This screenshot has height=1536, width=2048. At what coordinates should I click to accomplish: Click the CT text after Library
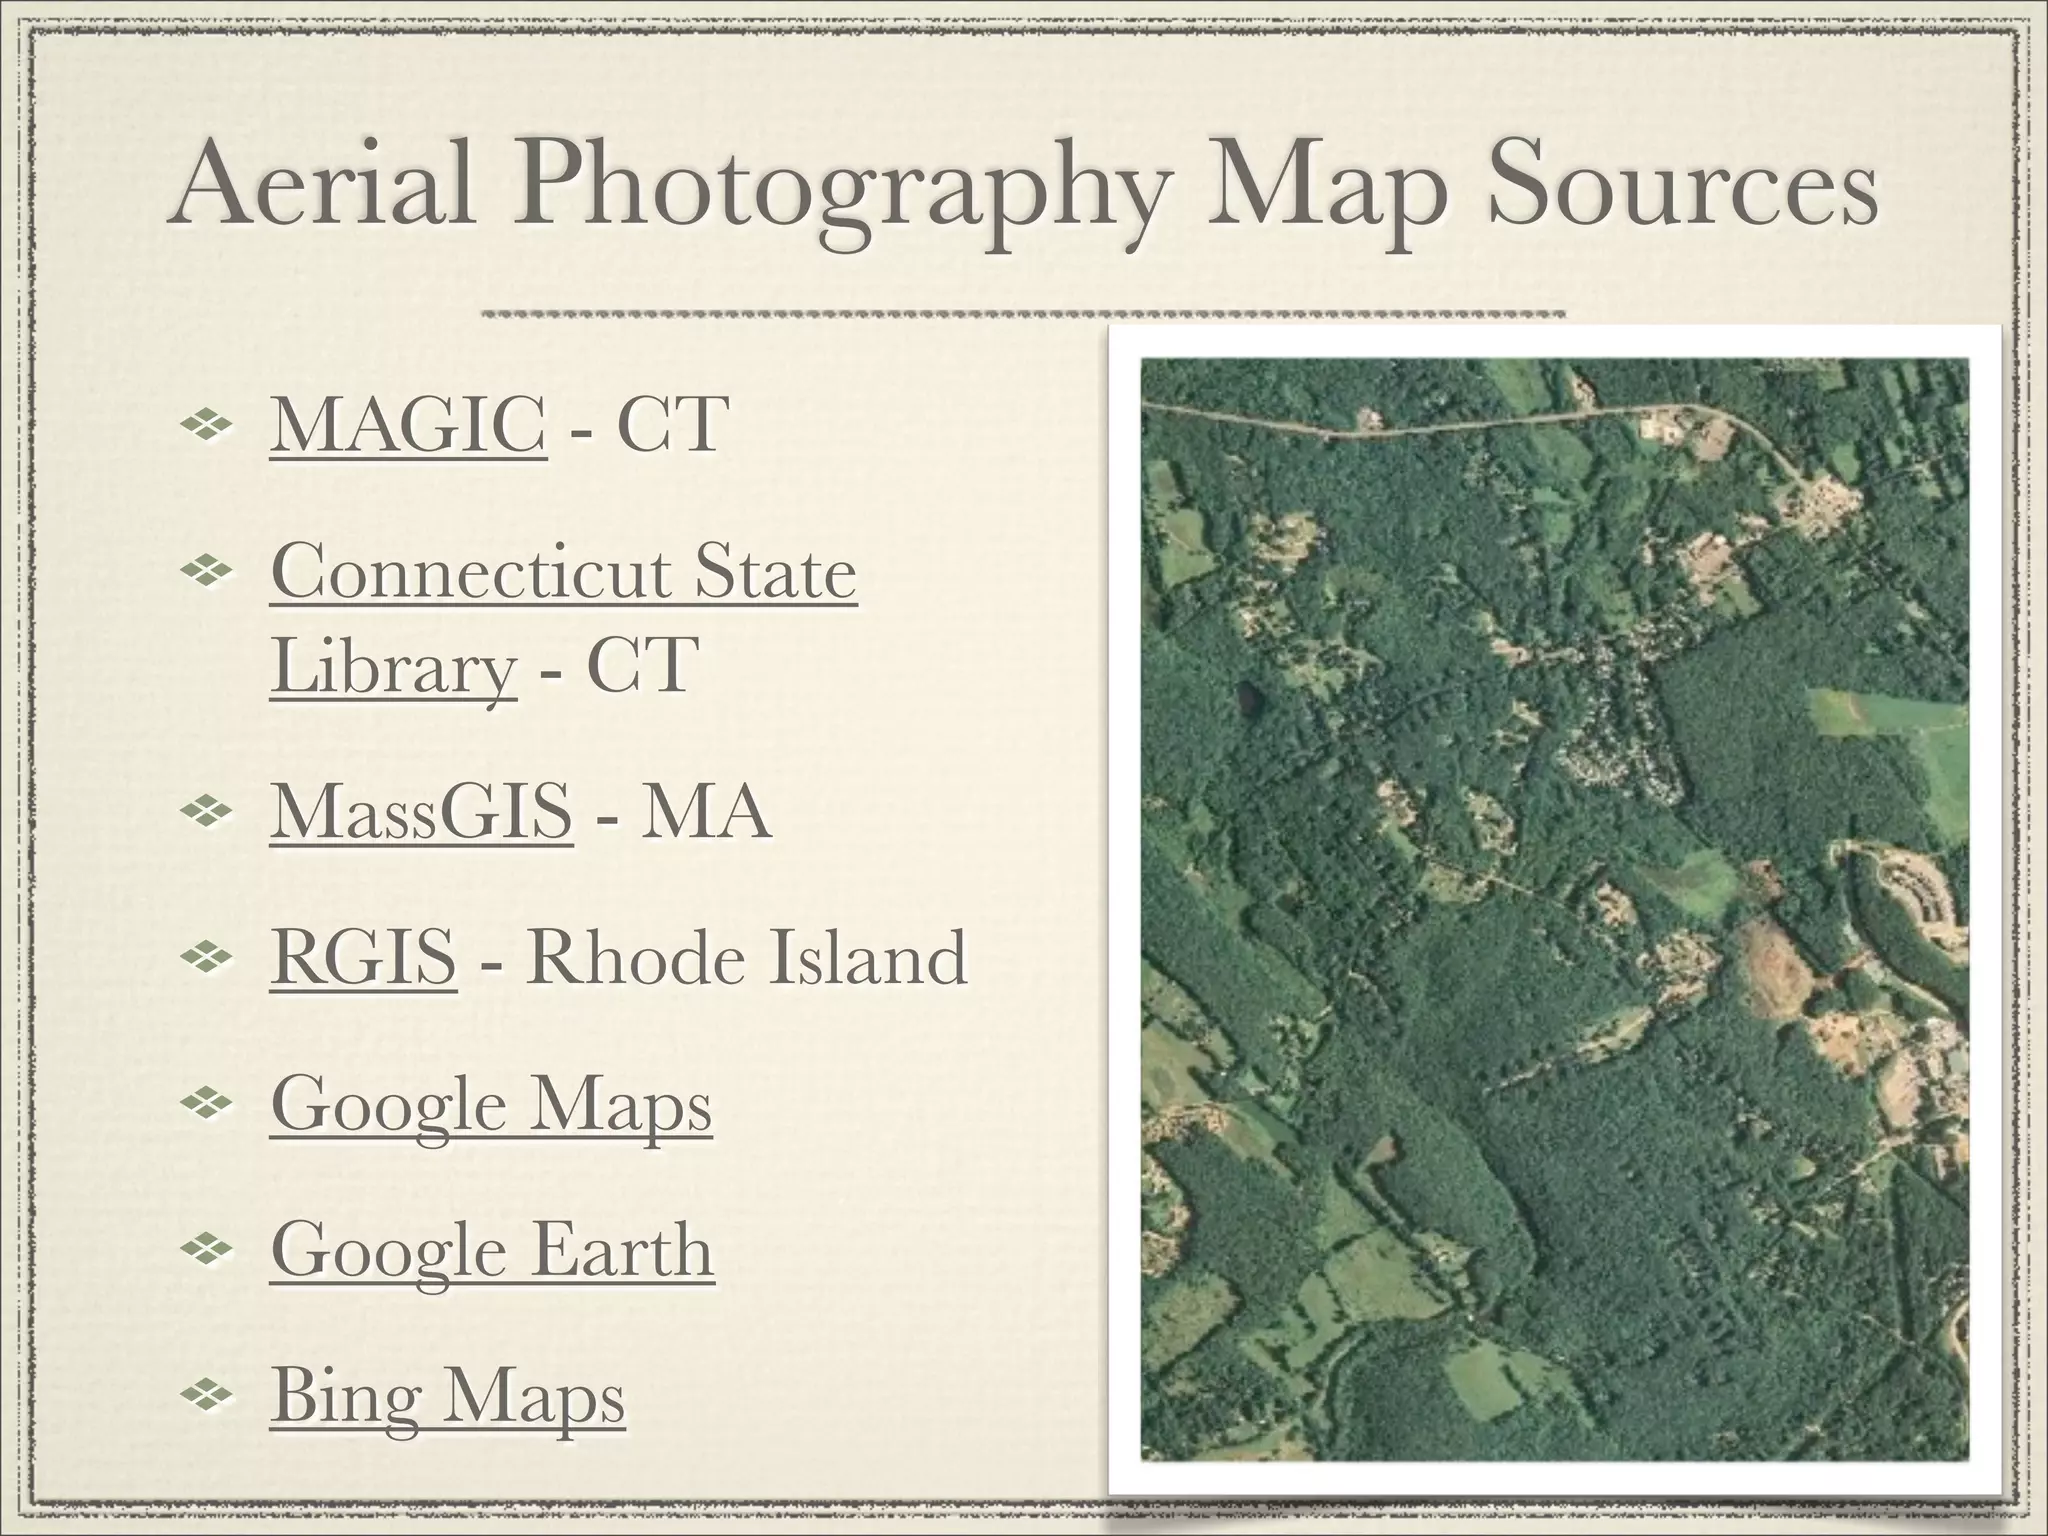(x=640, y=665)
